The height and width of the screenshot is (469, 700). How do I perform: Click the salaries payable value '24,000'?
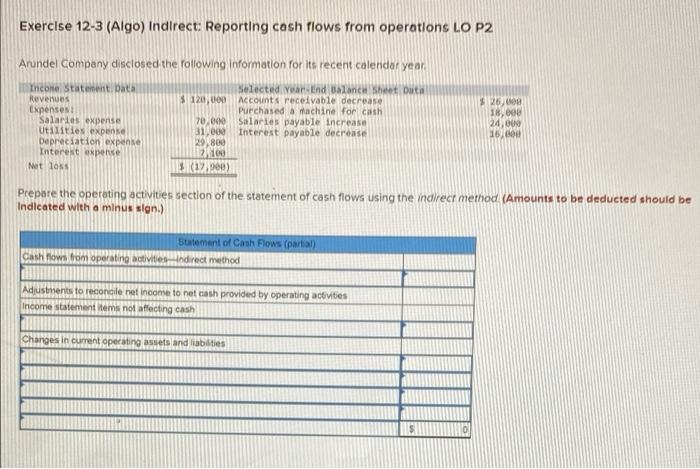(x=505, y=124)
